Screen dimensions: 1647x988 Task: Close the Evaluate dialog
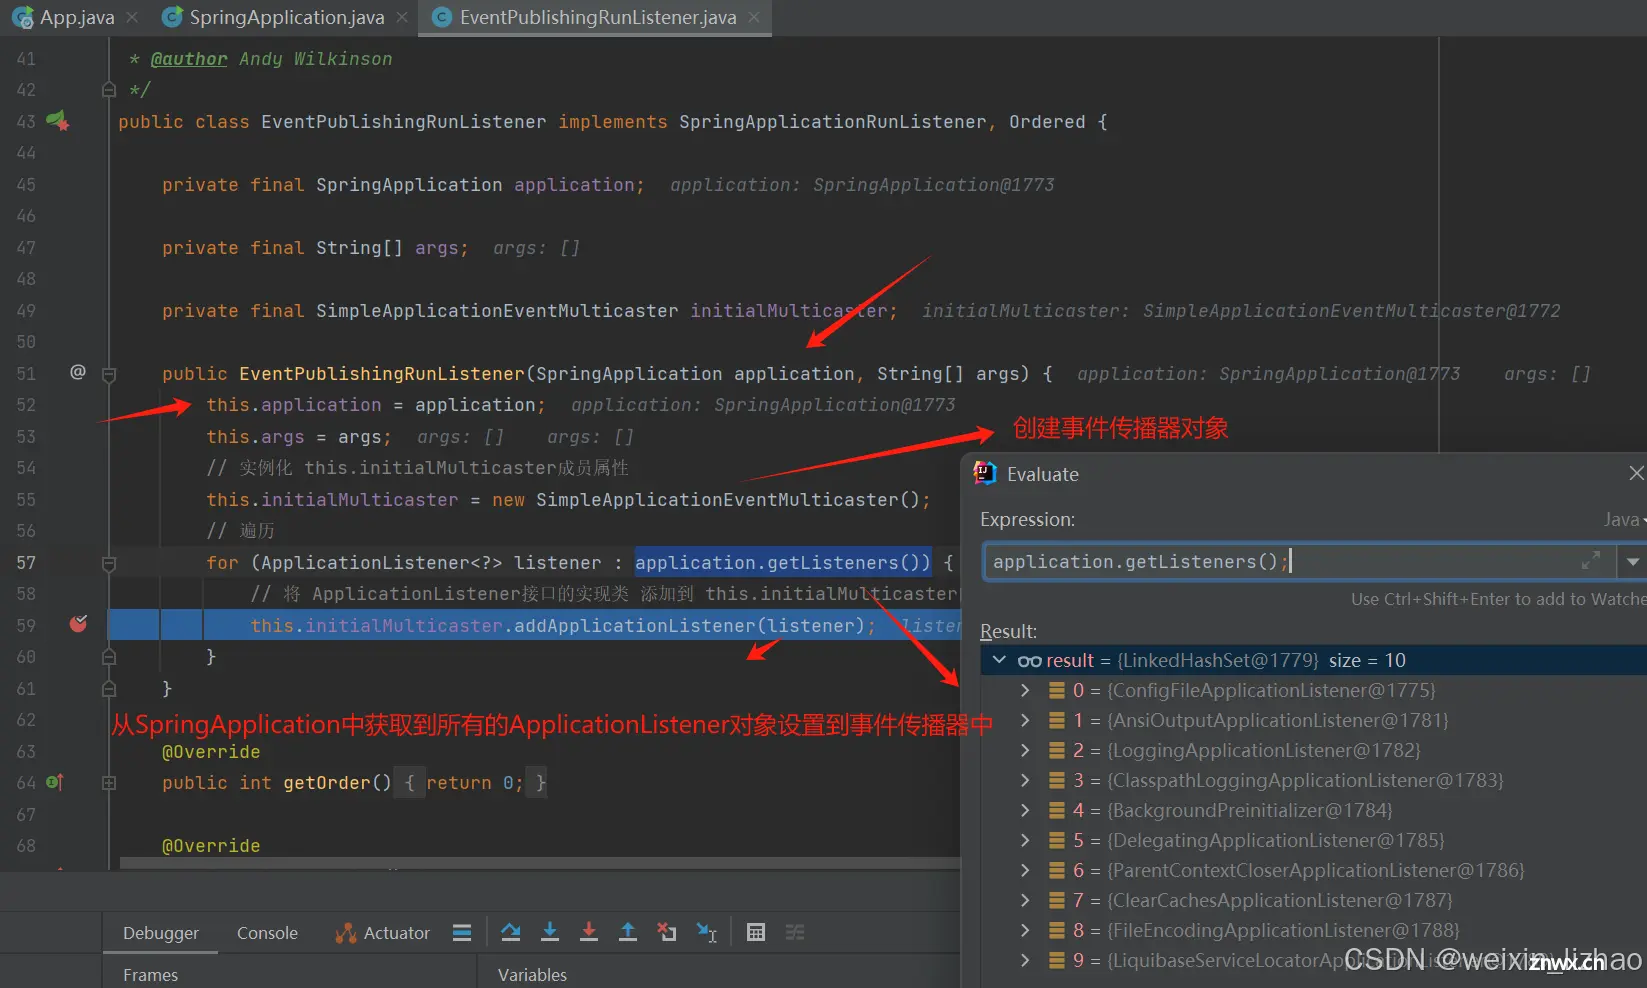point(1636,473)
